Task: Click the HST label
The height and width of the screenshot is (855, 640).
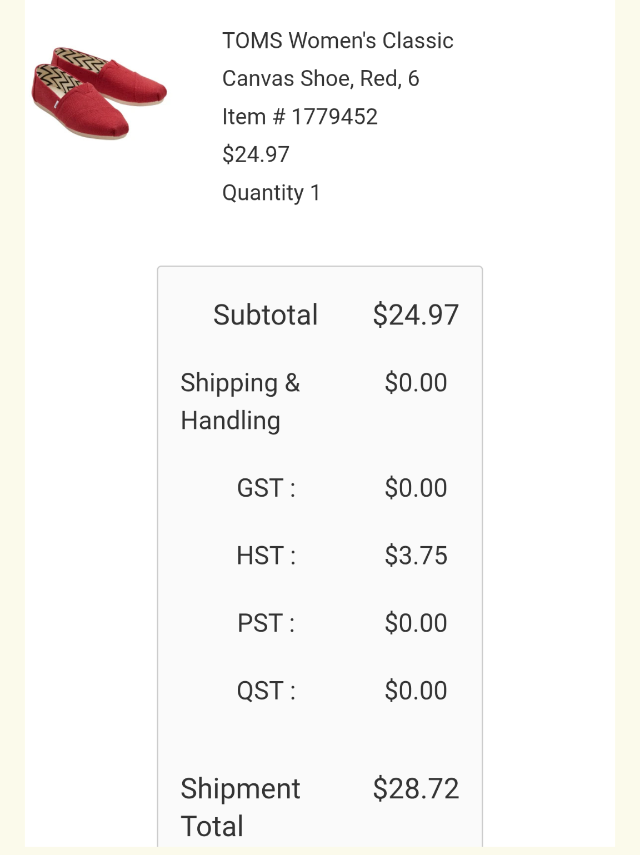Action: [266, 556]
